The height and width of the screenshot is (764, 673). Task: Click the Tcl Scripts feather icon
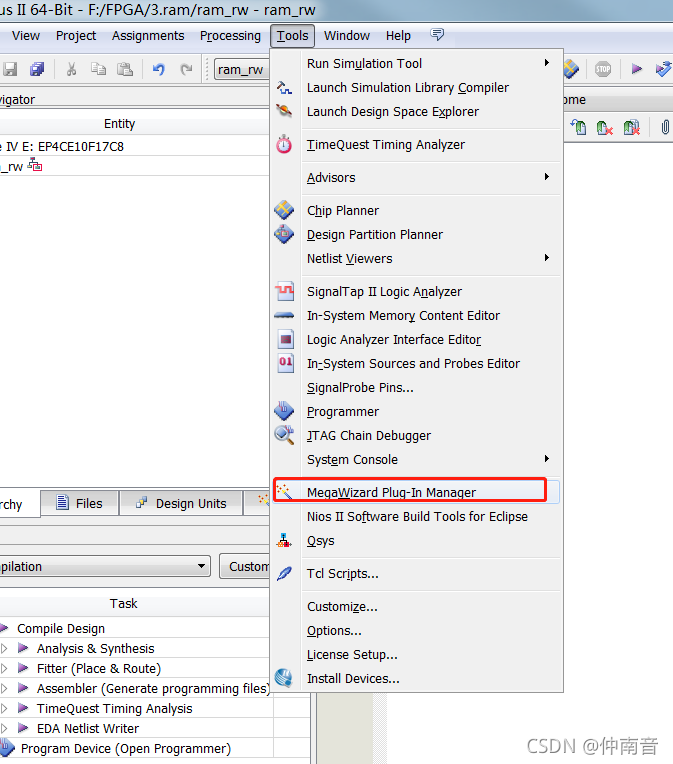pyautogui.click(x=284, y=573)
